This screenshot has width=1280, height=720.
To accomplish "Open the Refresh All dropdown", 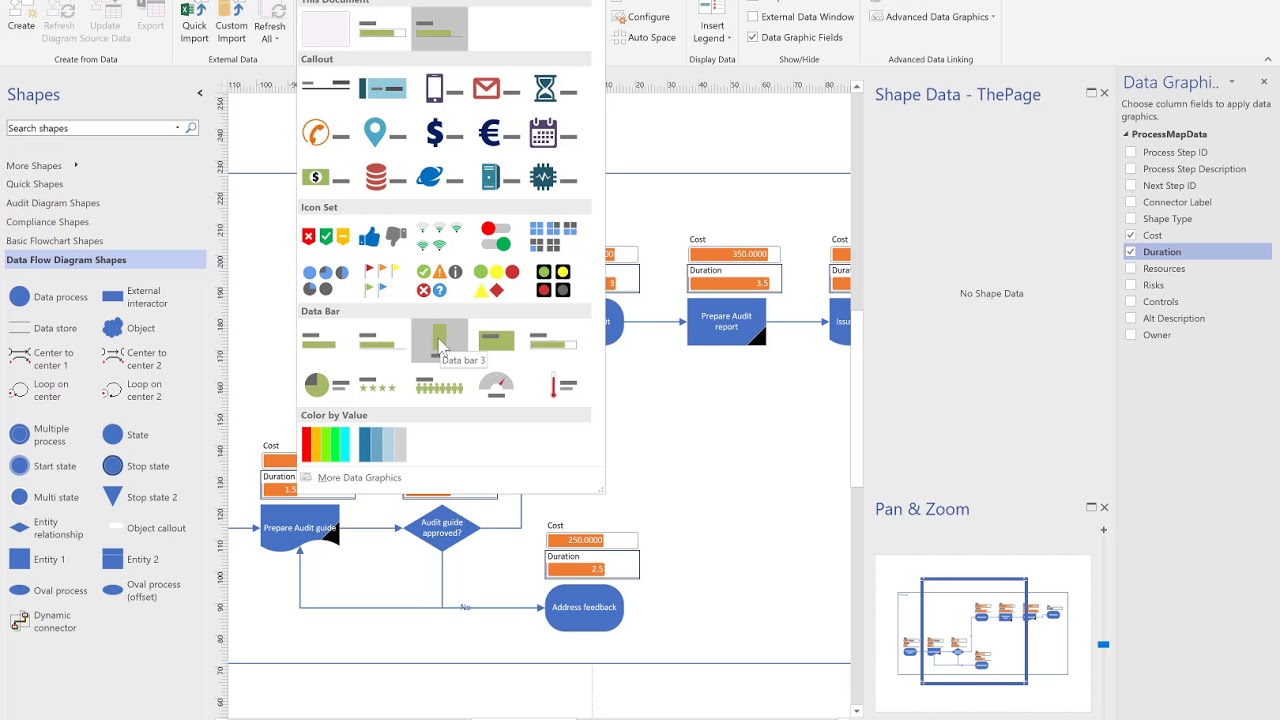I will 269,32.
